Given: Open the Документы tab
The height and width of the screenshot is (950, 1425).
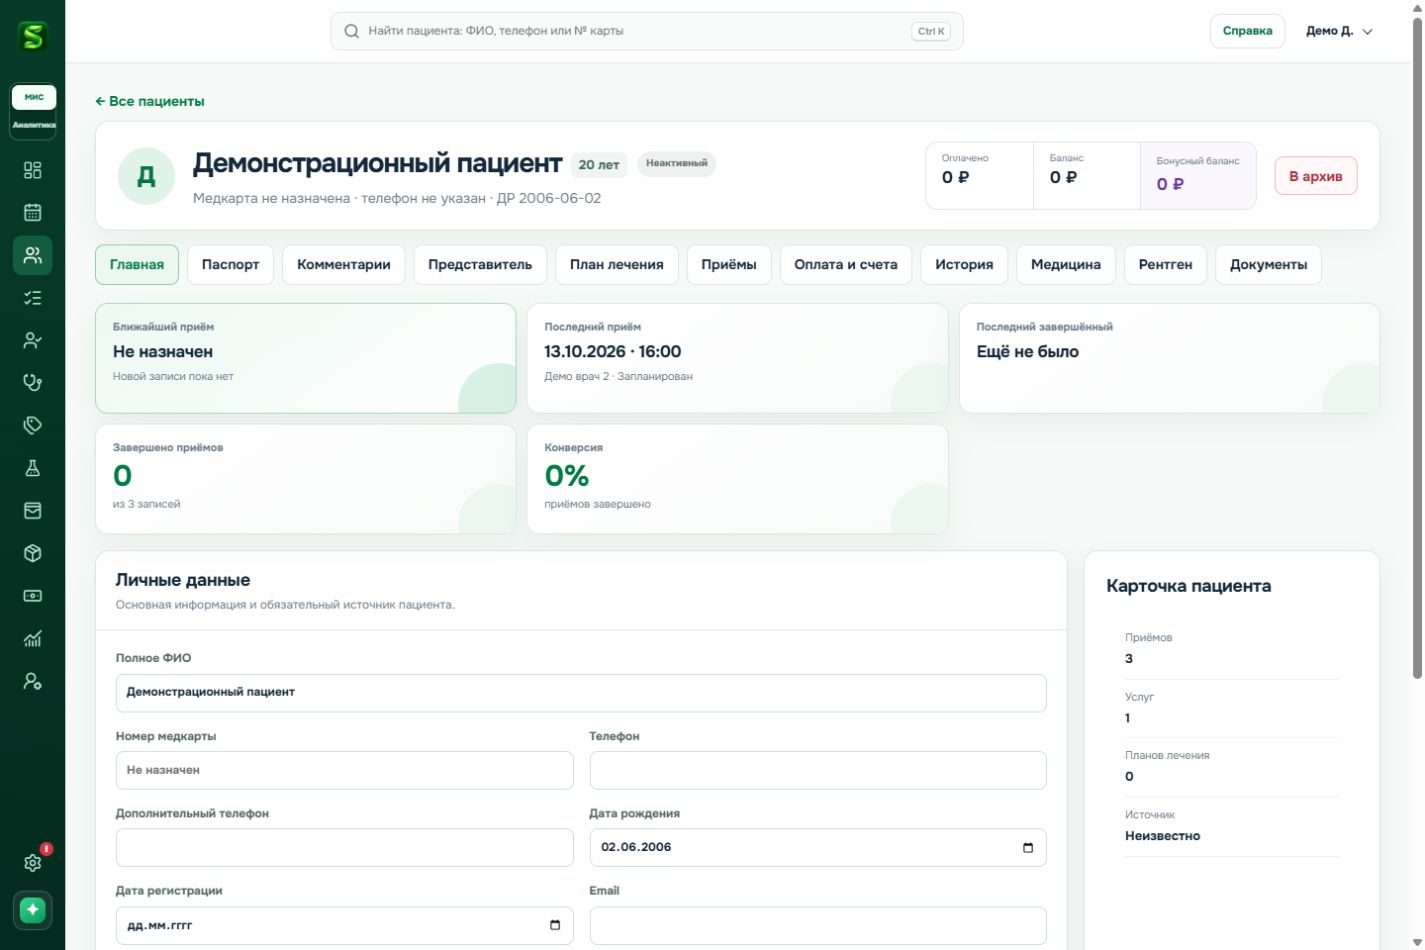Looking at the screenshot, I should tap(1268, 264).
